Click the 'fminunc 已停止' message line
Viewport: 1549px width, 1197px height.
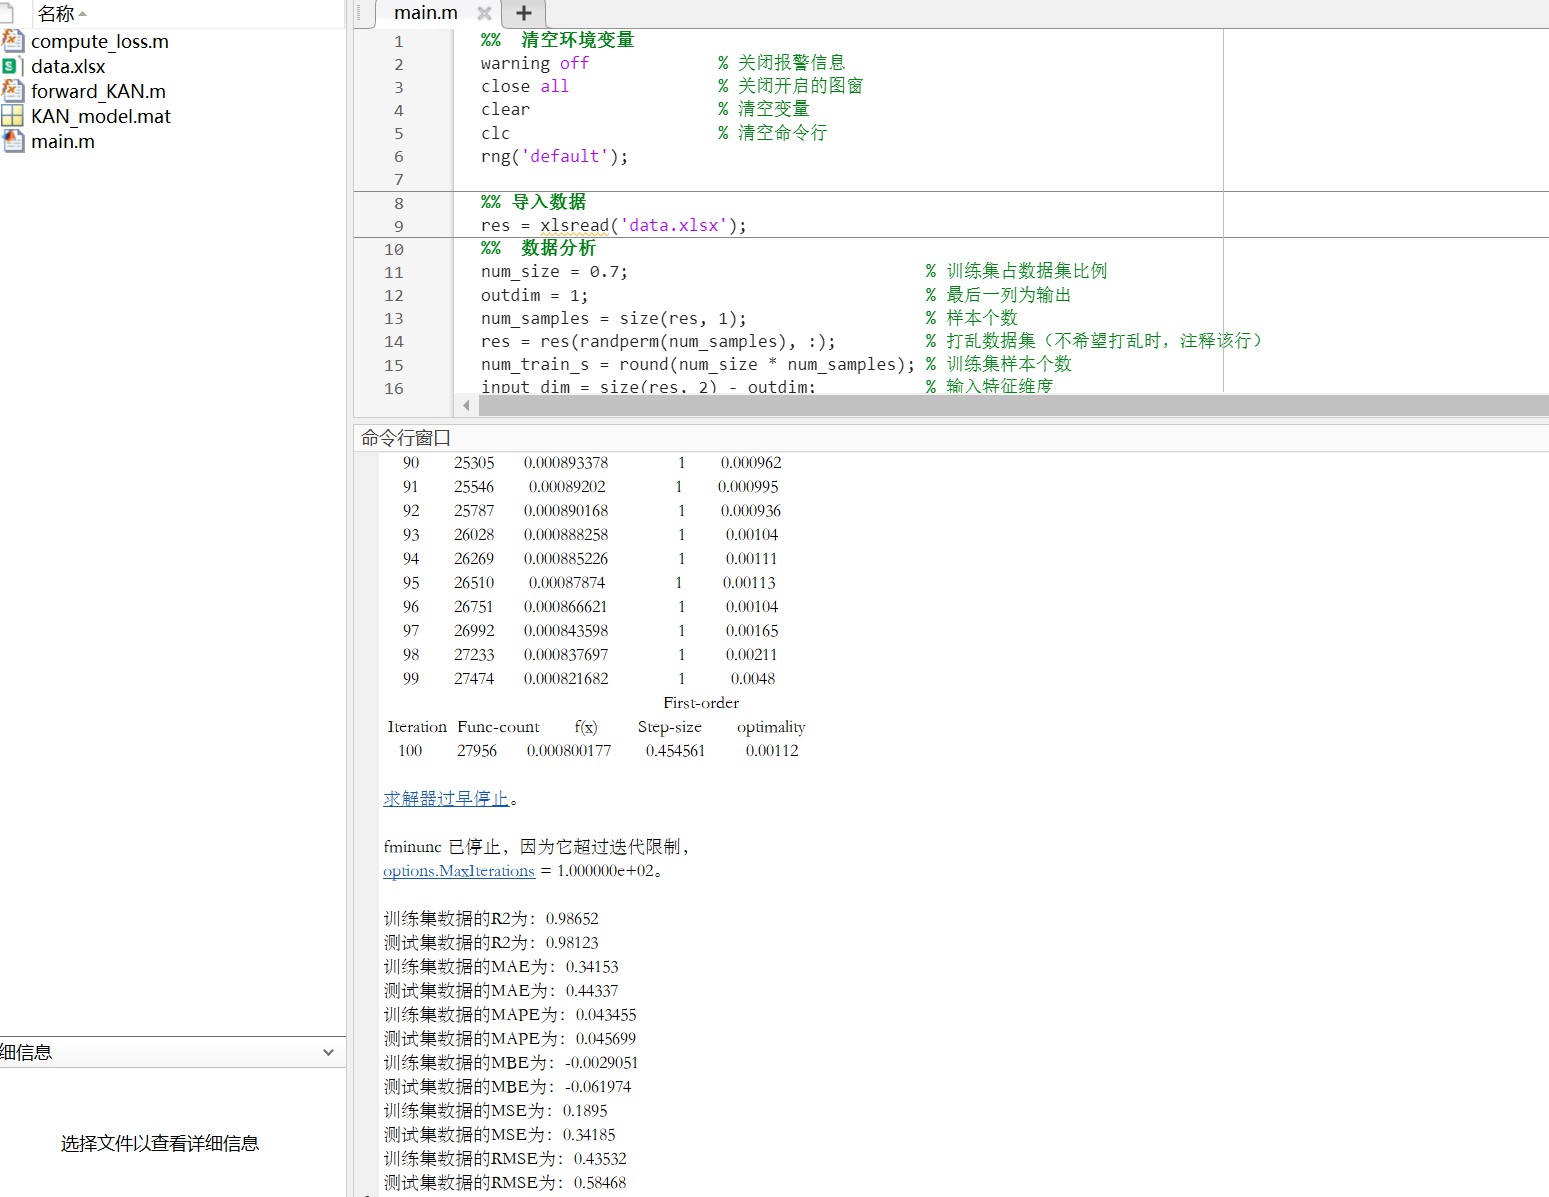537,847
